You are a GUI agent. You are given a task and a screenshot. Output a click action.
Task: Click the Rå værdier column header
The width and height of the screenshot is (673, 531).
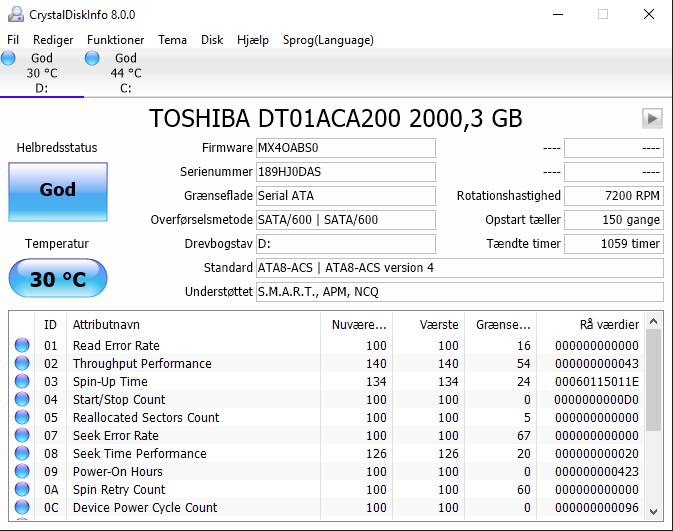590,325
